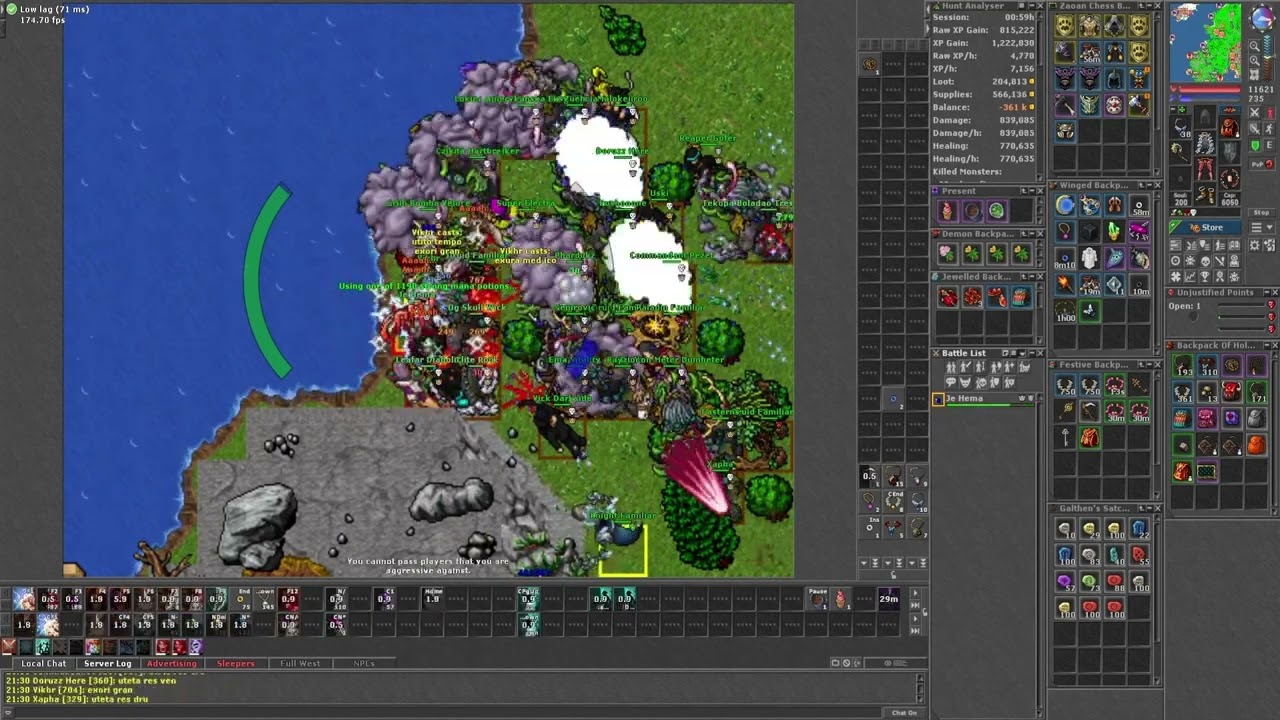The image size is (1280, 720).
Task: Open the Sleepers chat tab
Action: pos(236,663)
